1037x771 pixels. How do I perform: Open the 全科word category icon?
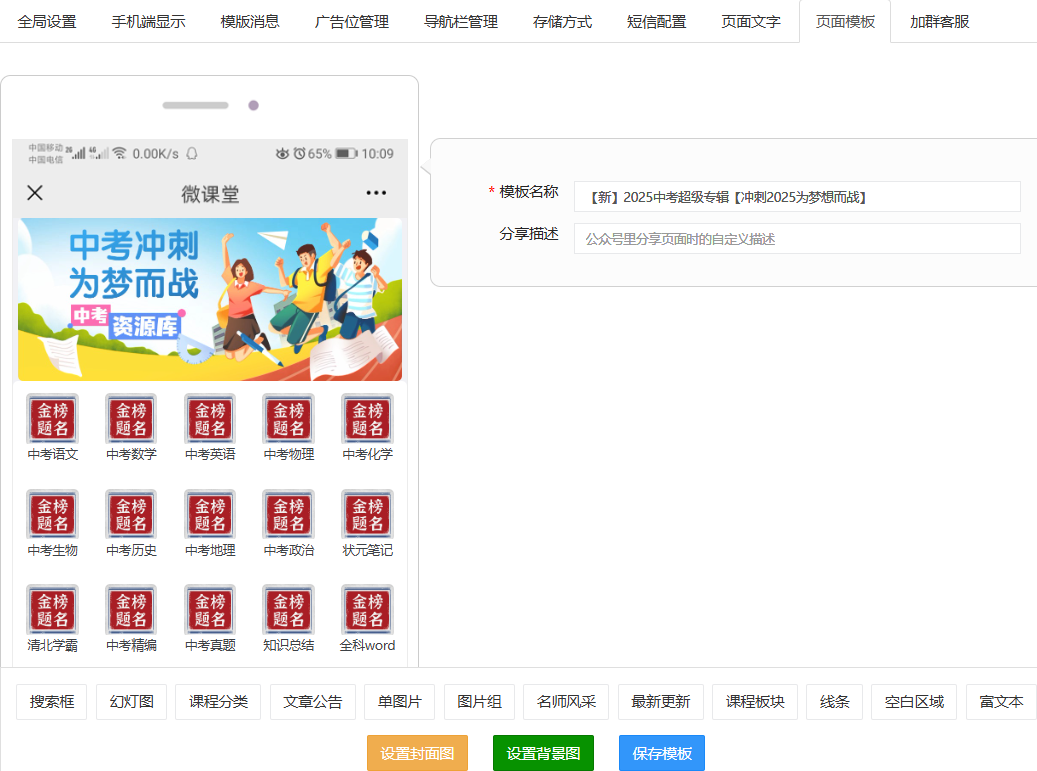367,610
